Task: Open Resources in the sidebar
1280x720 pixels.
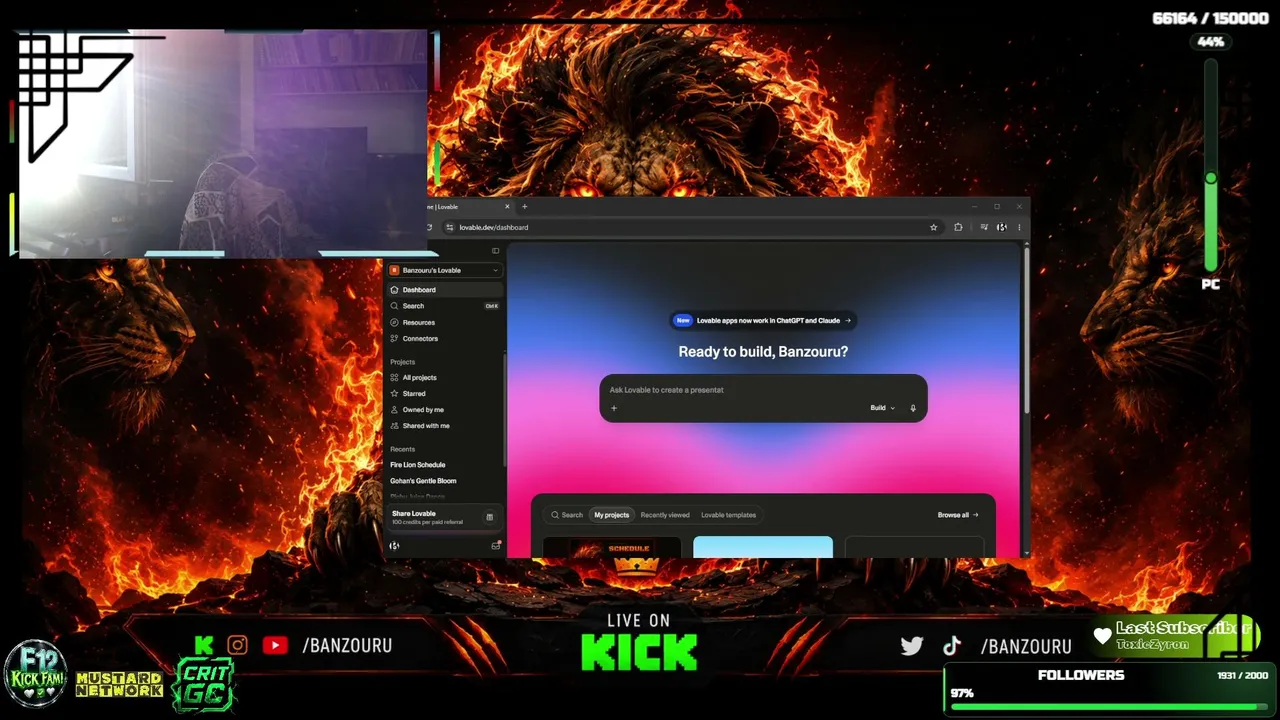Action: coord(445,322)
